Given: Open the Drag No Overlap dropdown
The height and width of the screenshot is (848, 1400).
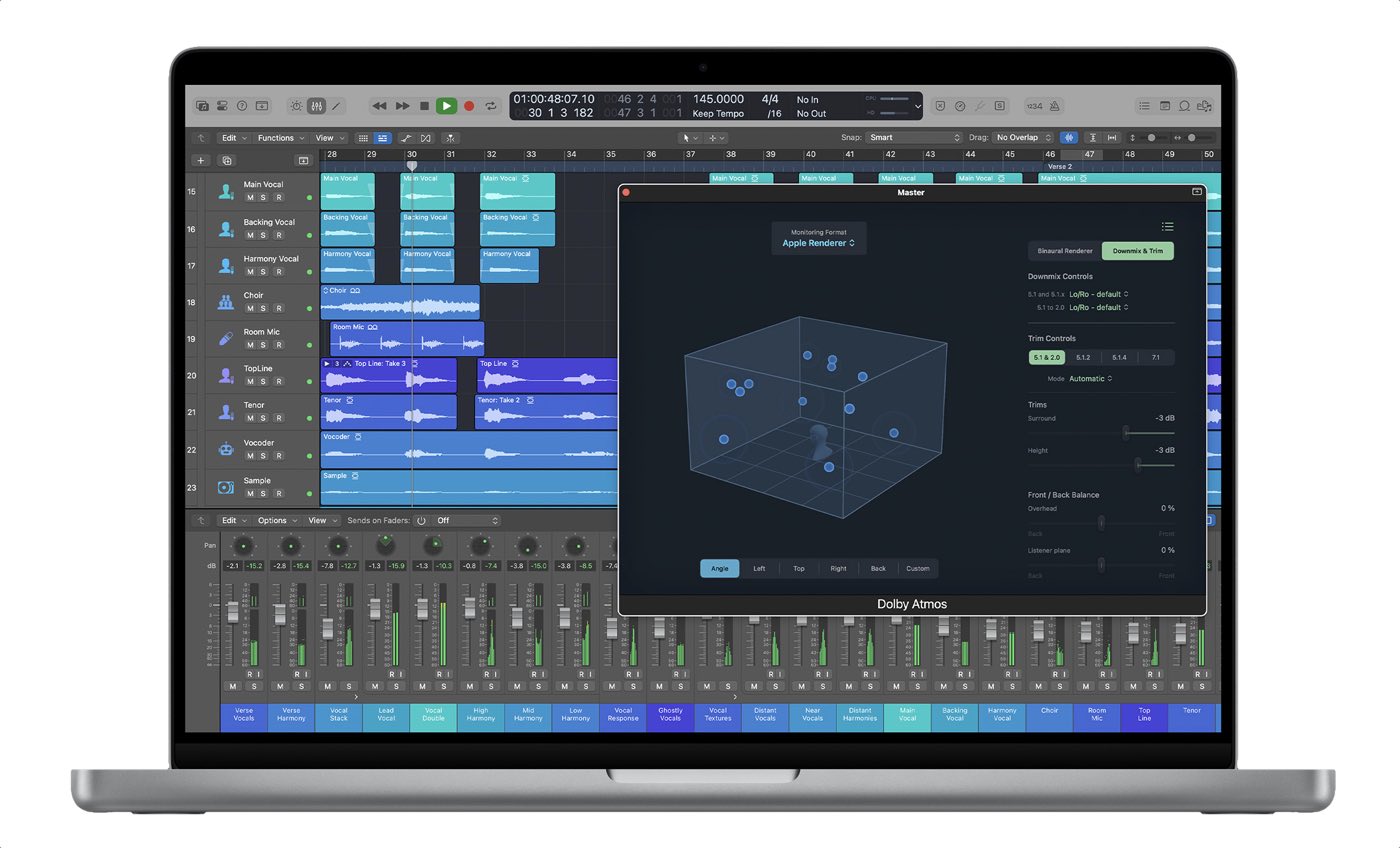Looking at the screenshot, I should [x=1024, y=138].
